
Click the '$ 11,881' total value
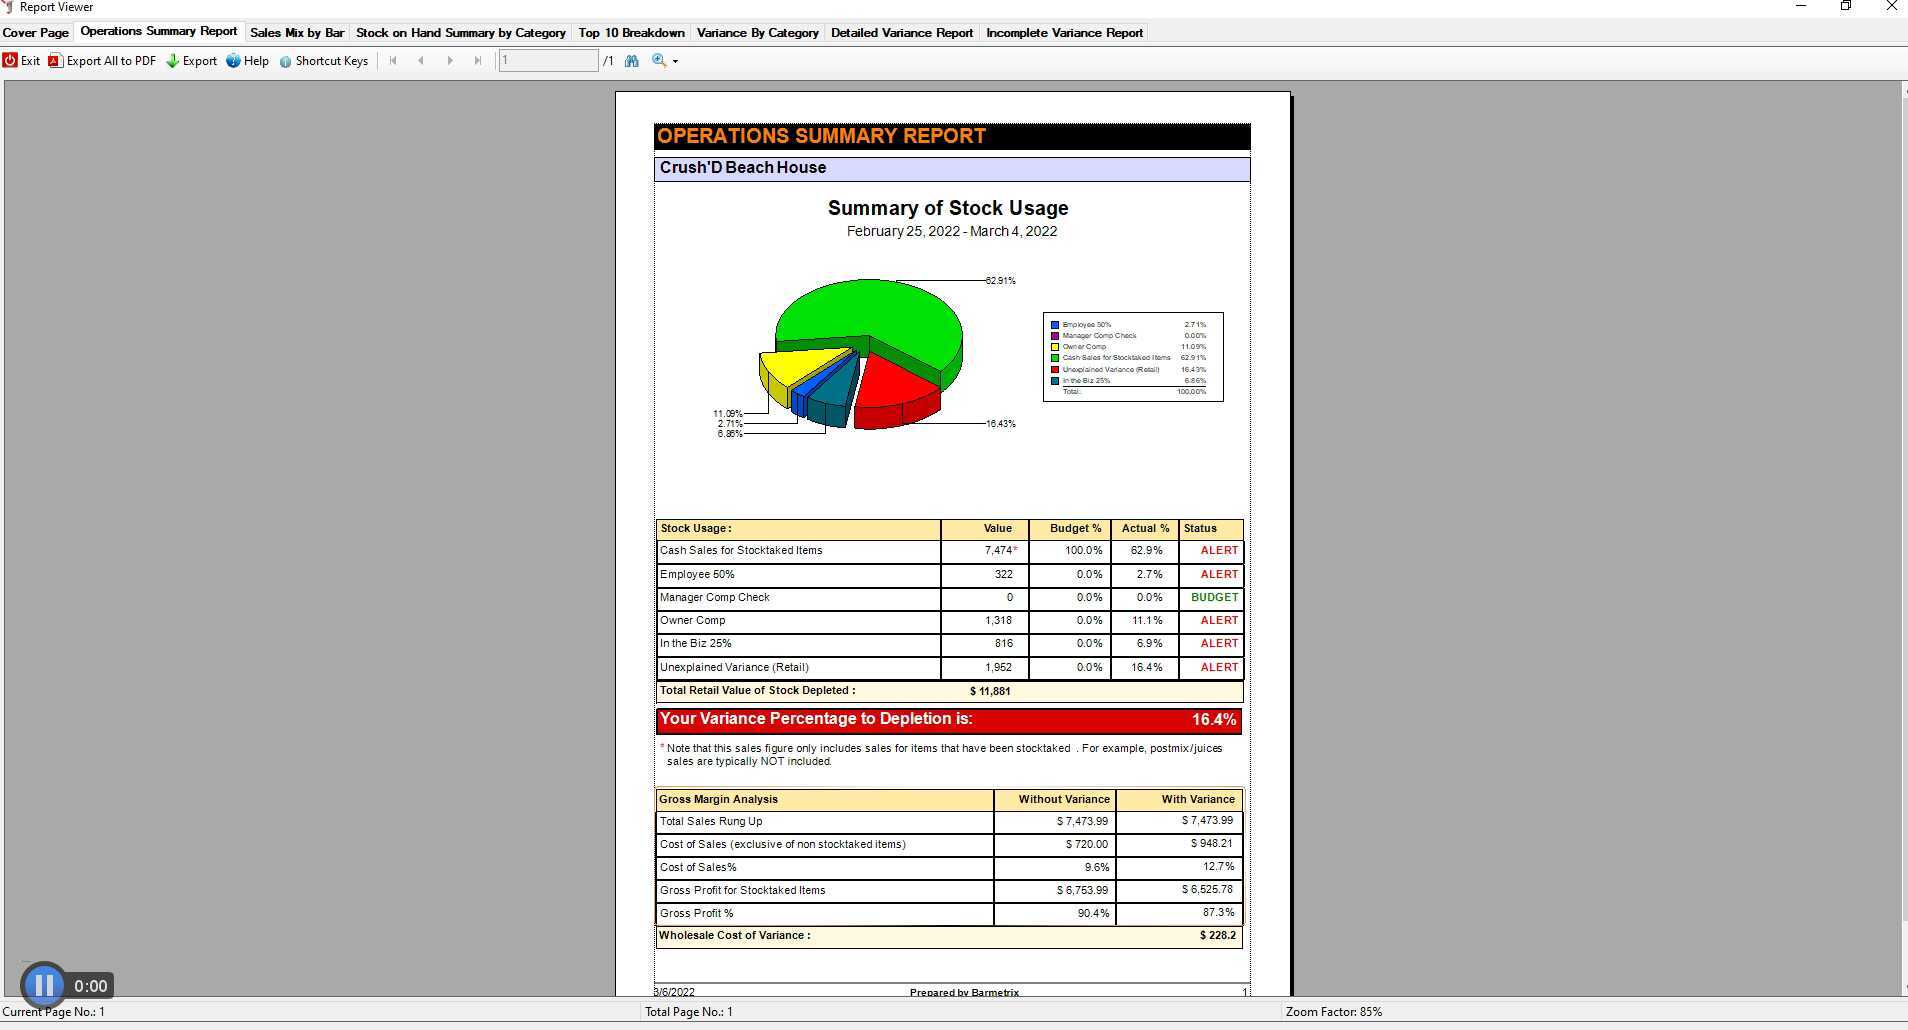(x=990, y=691)
